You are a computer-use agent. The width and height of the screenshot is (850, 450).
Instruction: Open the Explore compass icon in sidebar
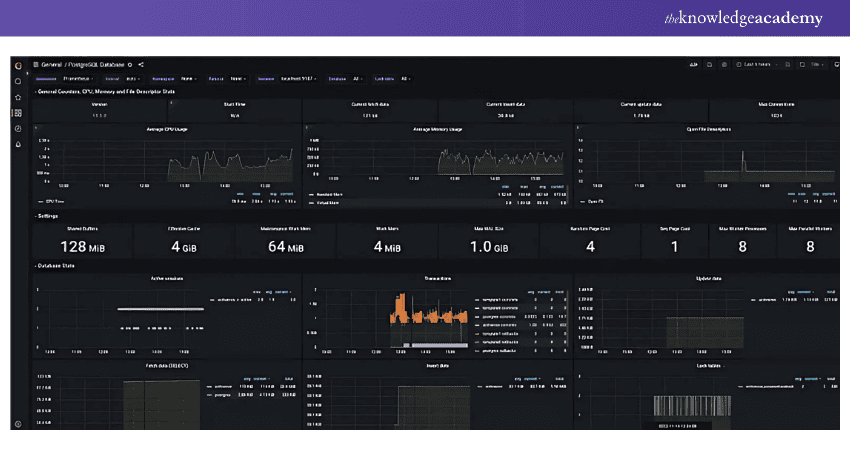click(x=17, y=129)
